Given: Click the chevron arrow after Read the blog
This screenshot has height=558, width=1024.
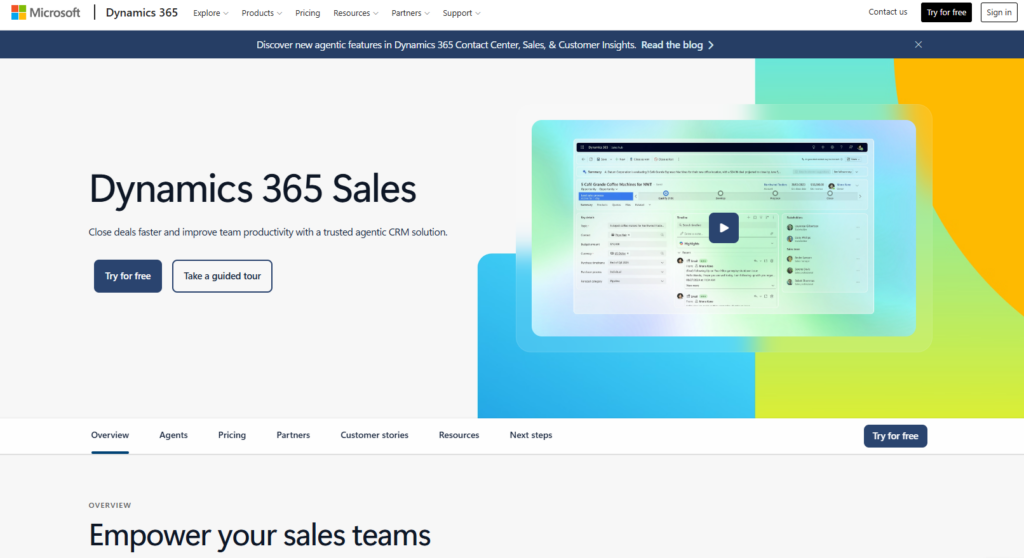Looking at the screenshot, I should pos(711,45).
